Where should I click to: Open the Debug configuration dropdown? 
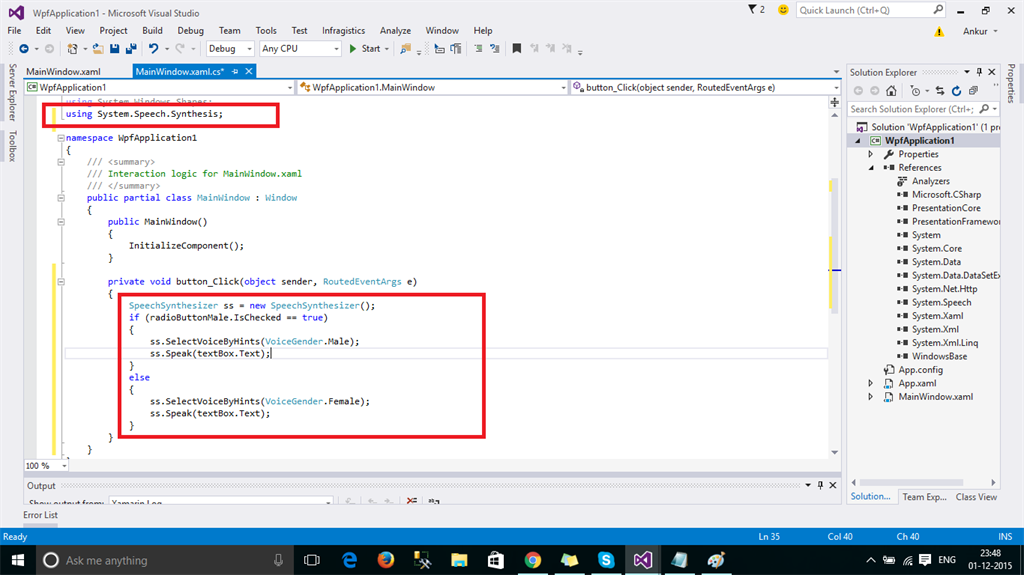(229, 48)
